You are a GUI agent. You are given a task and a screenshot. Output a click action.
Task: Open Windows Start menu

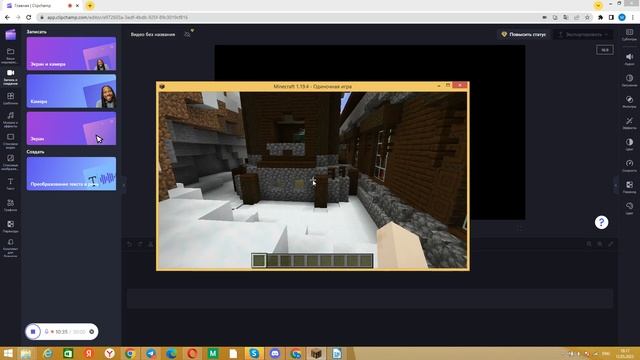pyautogui.click(x=8, y=353)
